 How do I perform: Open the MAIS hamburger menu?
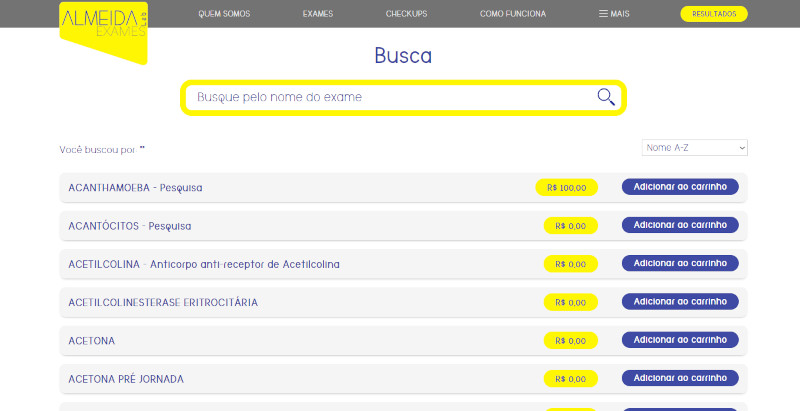(x=614, y=14)
